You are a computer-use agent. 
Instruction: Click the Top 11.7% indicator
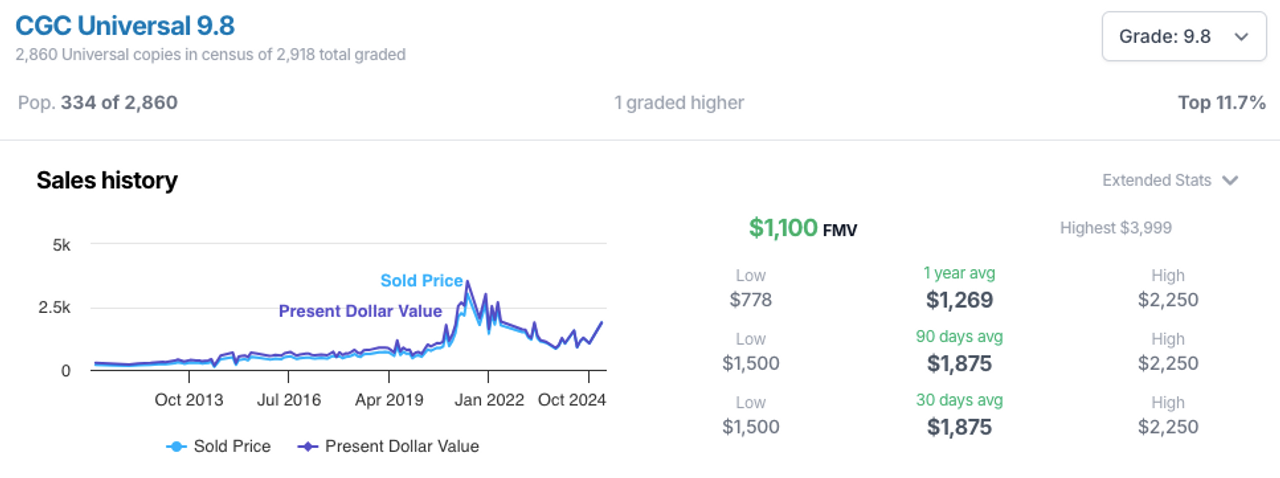1221,102
